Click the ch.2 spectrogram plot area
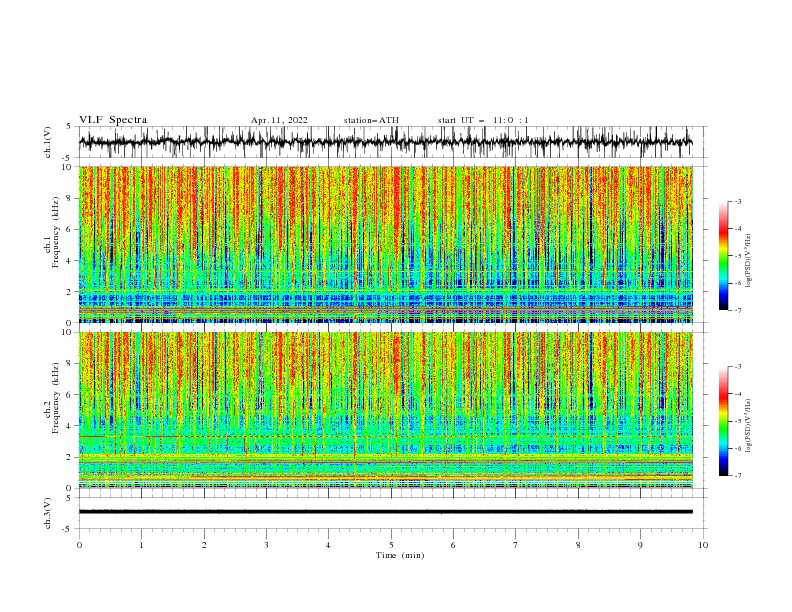This screenshot has height=612, width=792. 386,410
